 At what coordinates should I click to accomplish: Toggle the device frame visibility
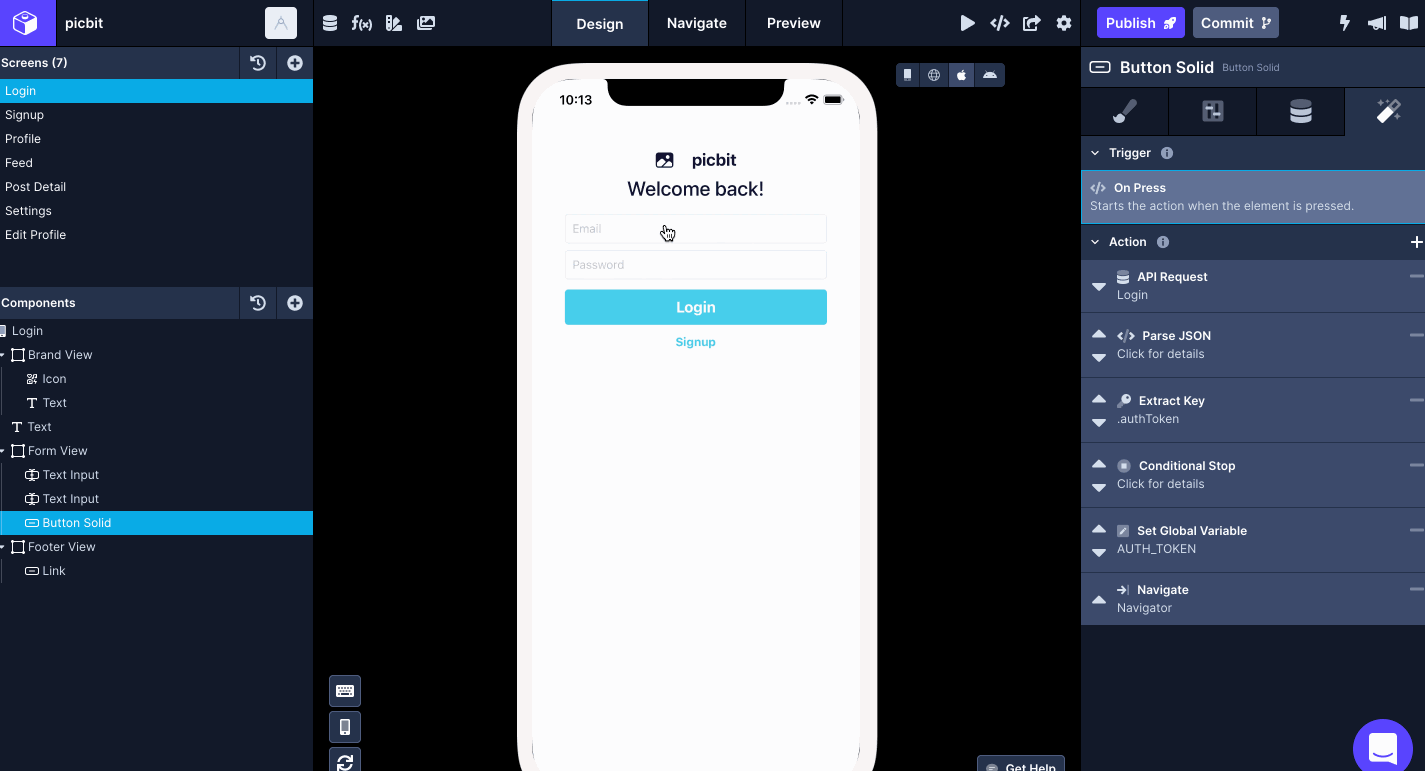click(x=344, y=726)
